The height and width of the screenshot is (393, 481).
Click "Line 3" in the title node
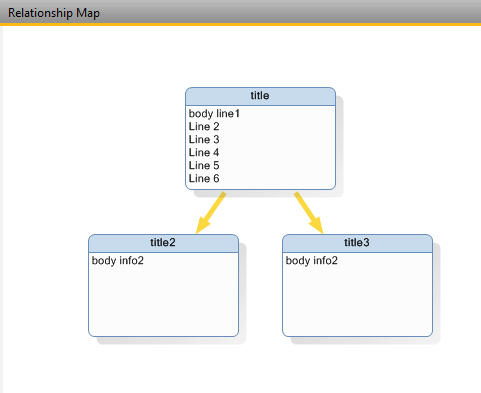[204, 140]
